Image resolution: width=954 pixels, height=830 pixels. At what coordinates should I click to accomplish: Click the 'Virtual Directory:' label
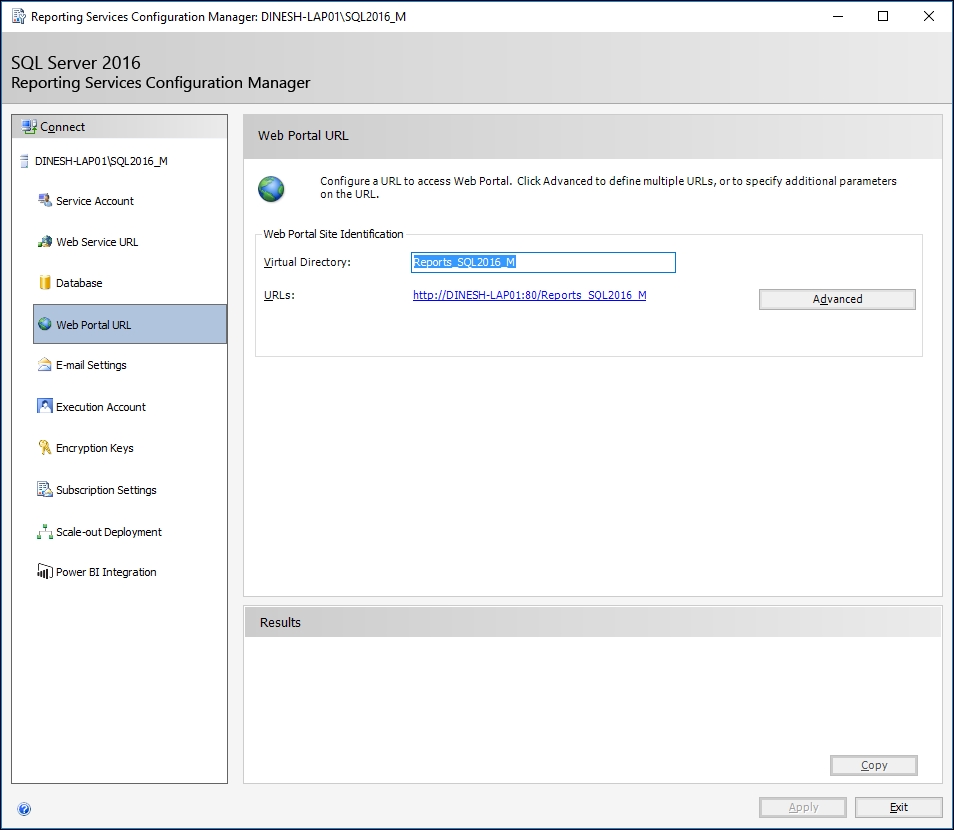[307, 262]
